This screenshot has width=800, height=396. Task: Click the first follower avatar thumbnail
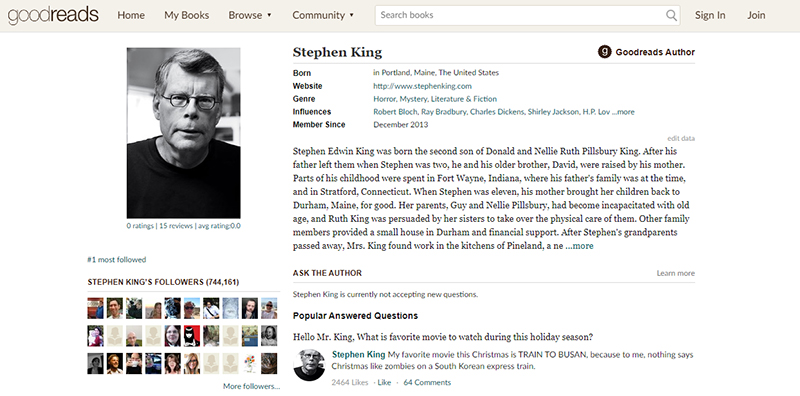pyautogui.click(x=95, y=308)
